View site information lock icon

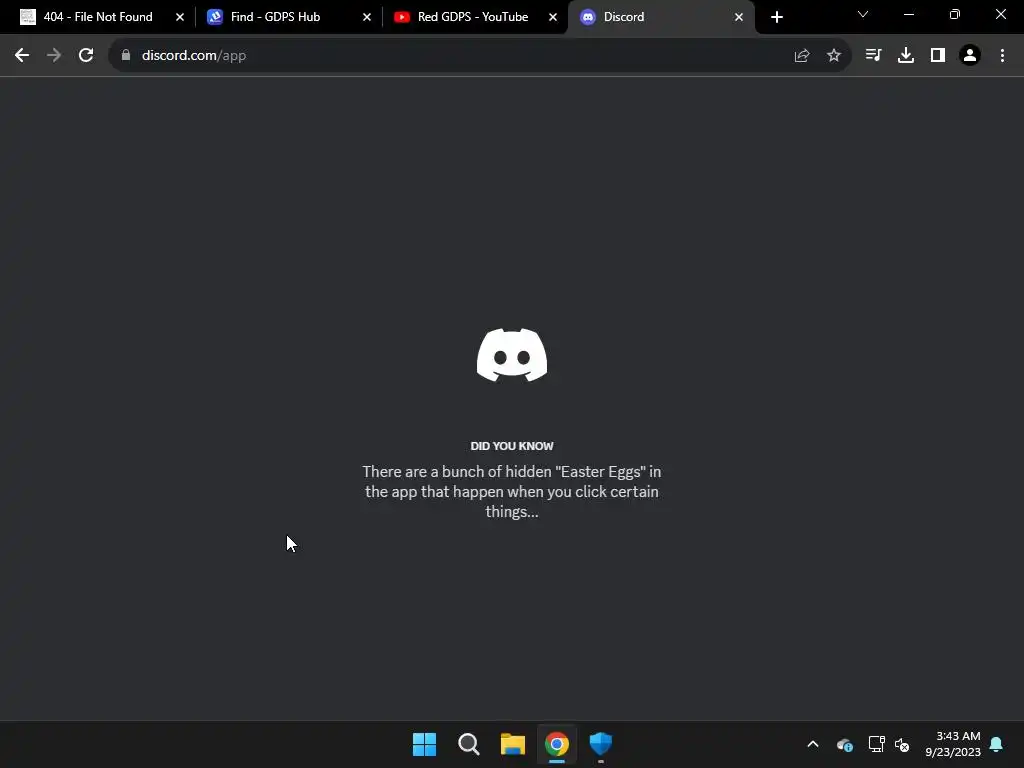(x=126, y=56)
